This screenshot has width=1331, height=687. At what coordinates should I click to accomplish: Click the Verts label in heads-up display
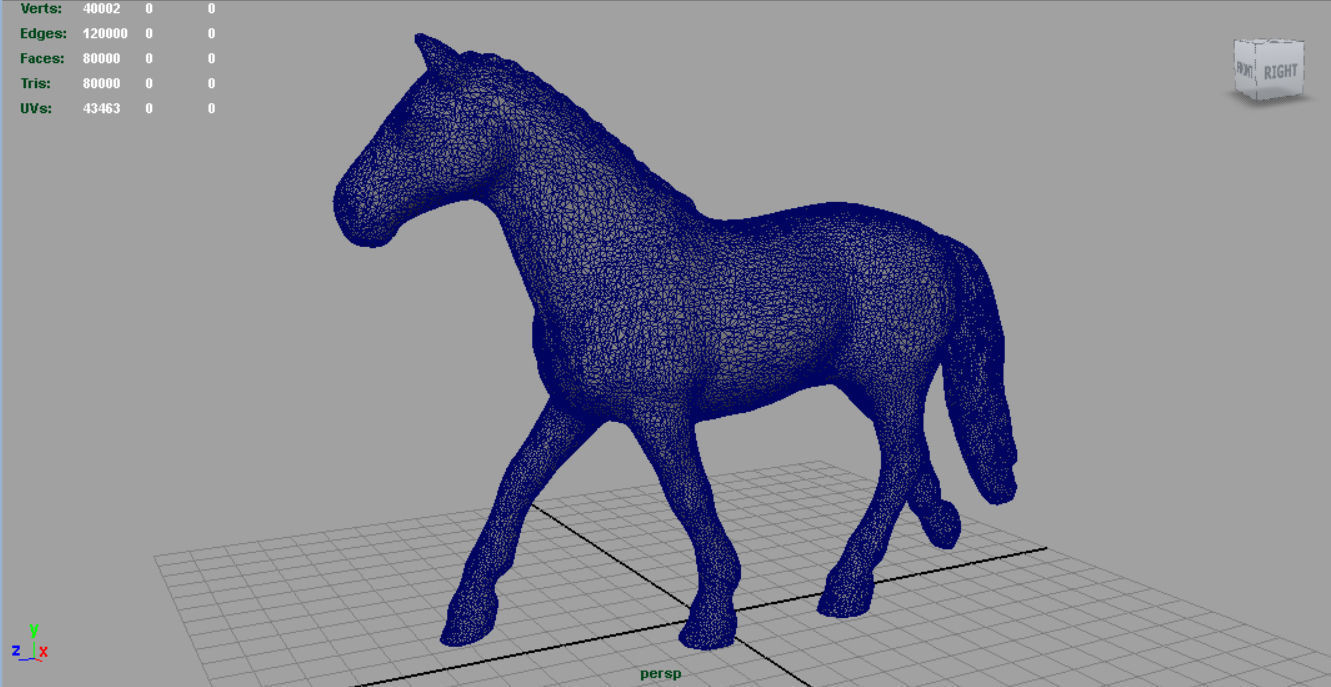tap(40, 8)
